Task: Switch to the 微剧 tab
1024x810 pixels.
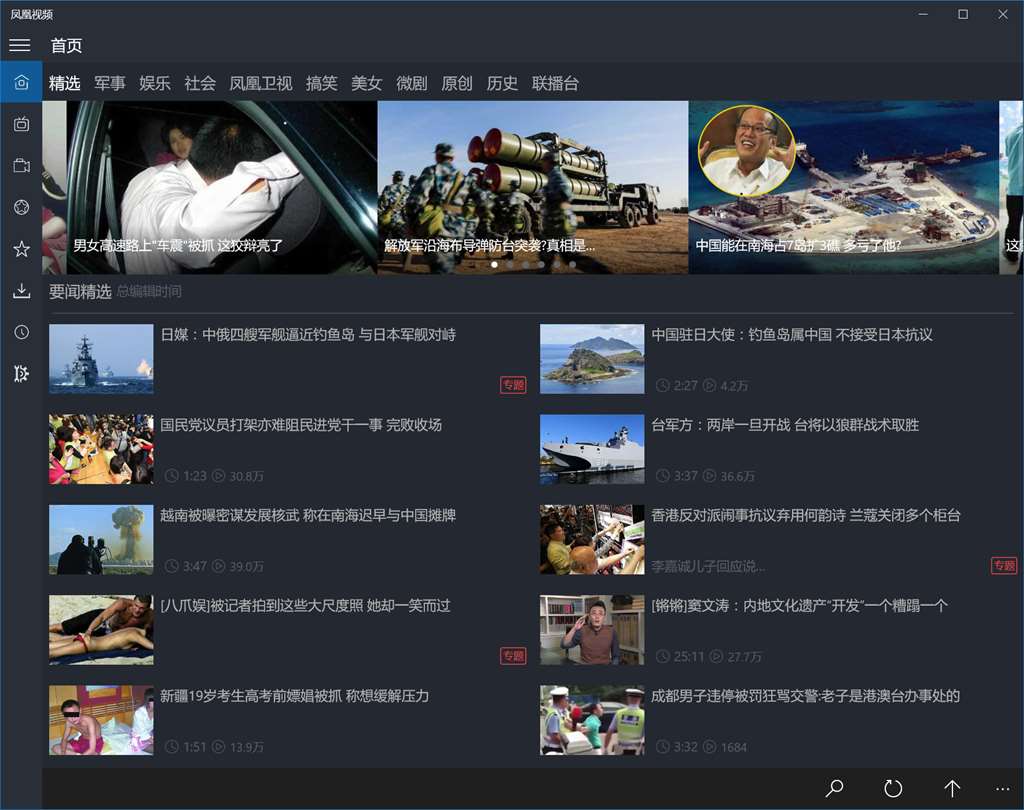Action: coord(411,84)
